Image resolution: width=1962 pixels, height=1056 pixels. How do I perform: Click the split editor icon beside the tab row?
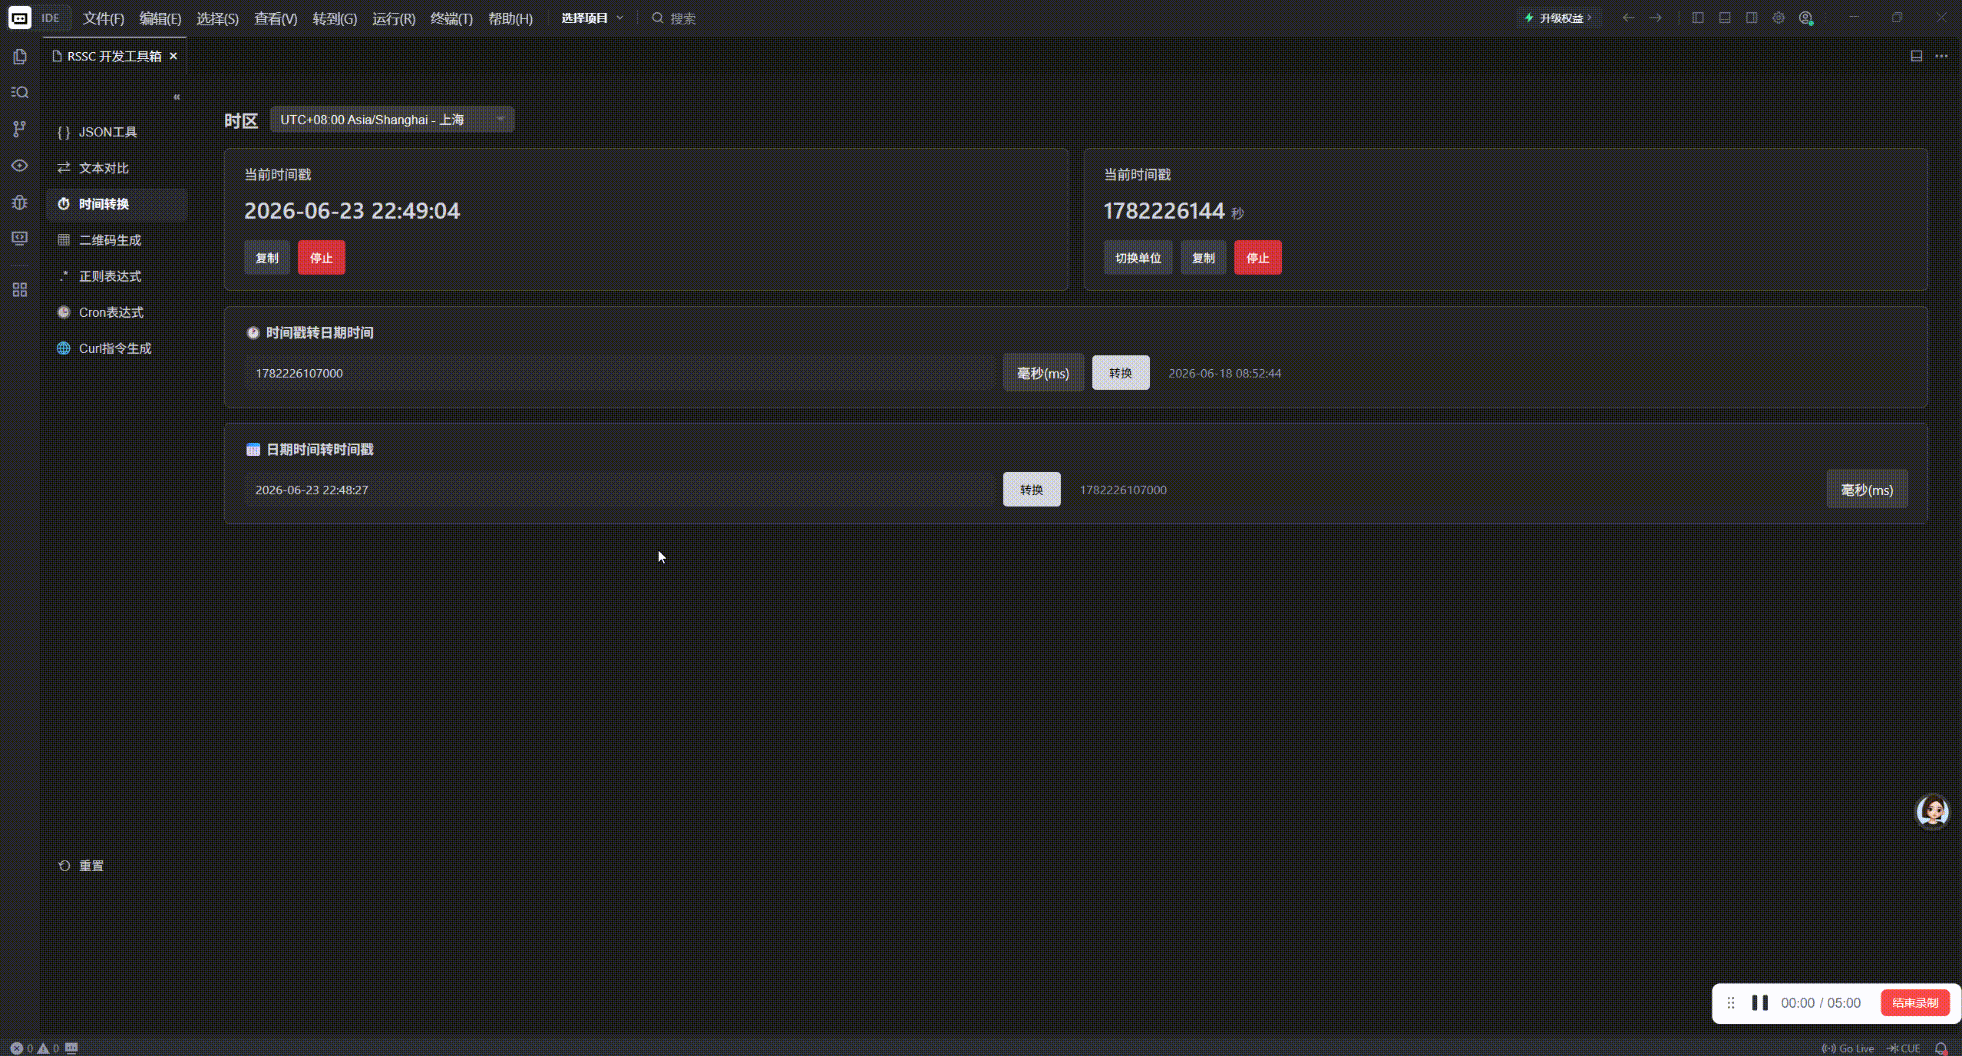(1916, 56)
